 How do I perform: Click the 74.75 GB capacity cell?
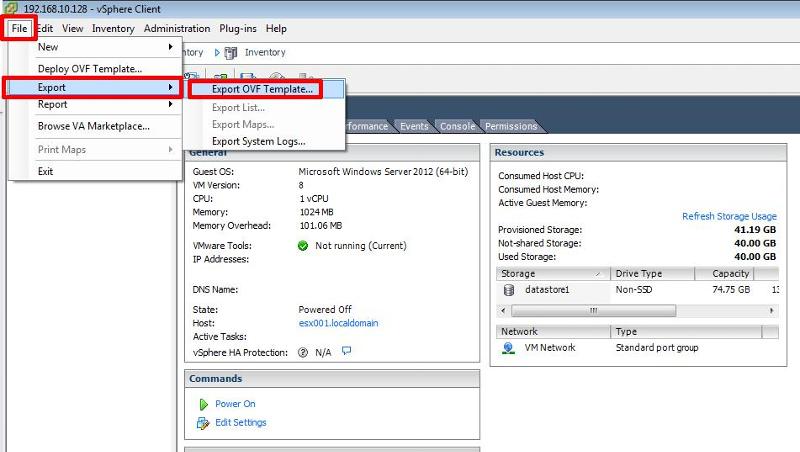click(x=731, y=289)
